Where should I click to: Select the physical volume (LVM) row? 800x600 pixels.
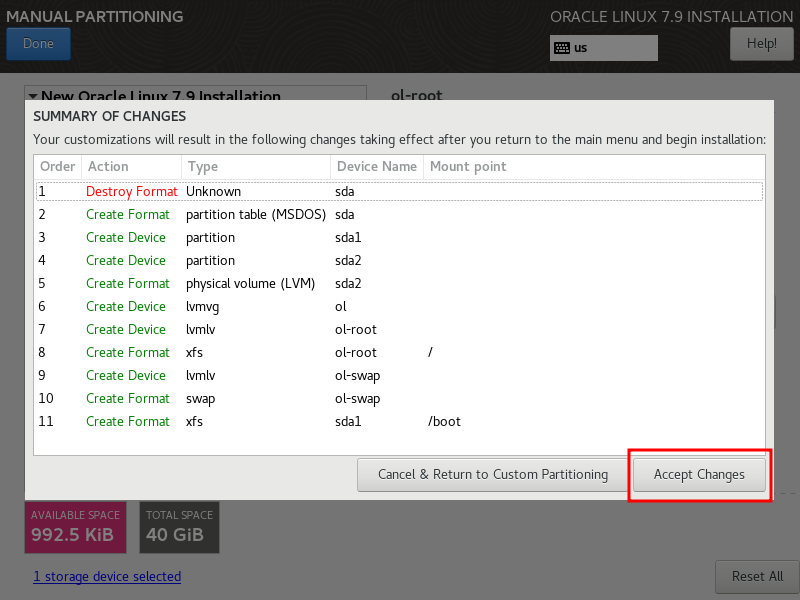click(x=399, y=284)
